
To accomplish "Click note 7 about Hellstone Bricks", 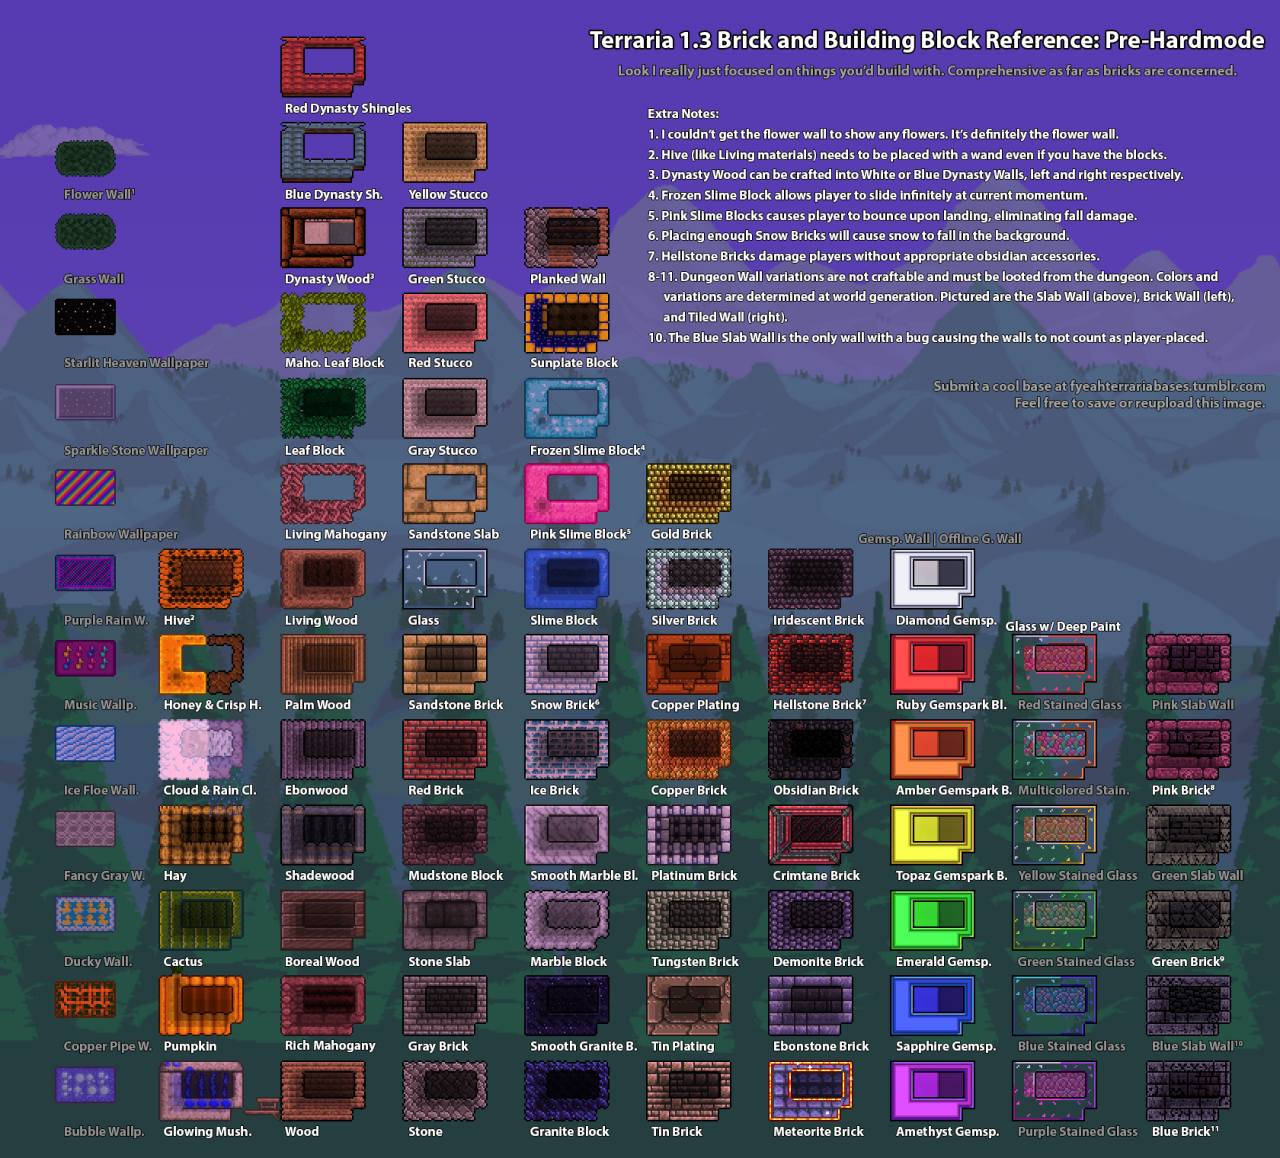I will click(x=873, y=256).
